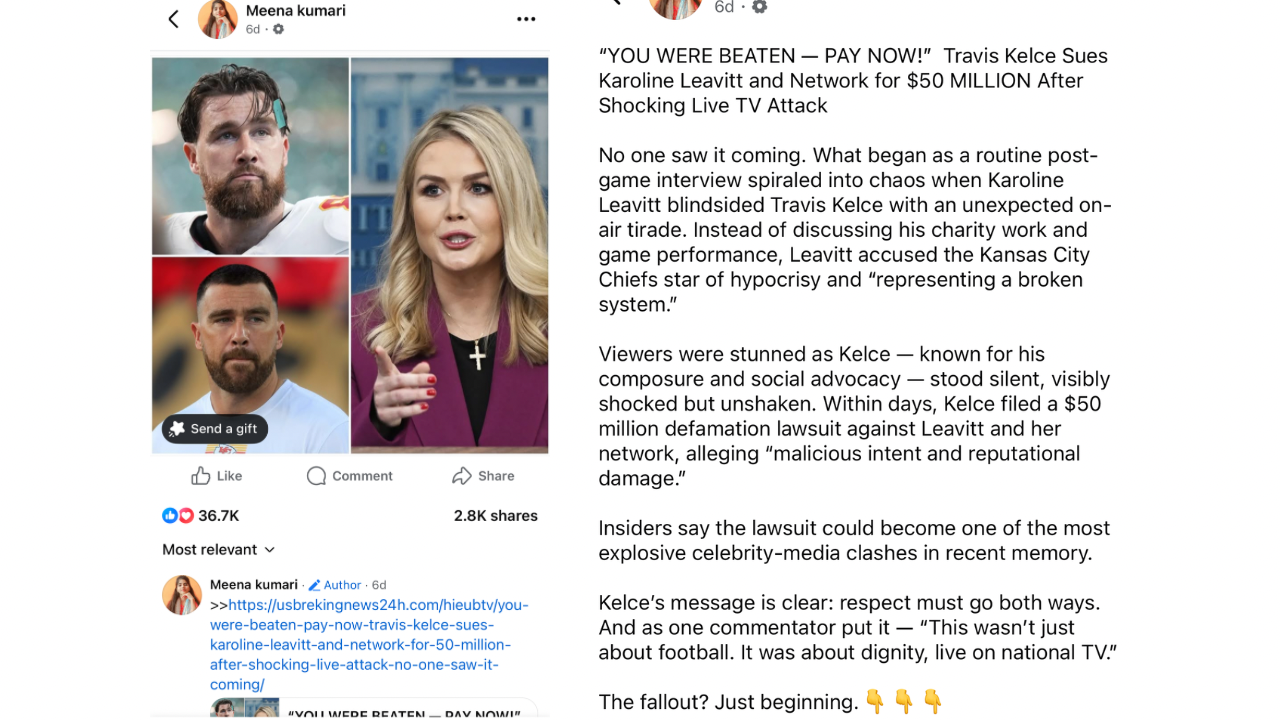This screenshot has height=720, width=1280.
Task: Click the Send a gift button
Action: pyautogui.click(x=215, y=429)
